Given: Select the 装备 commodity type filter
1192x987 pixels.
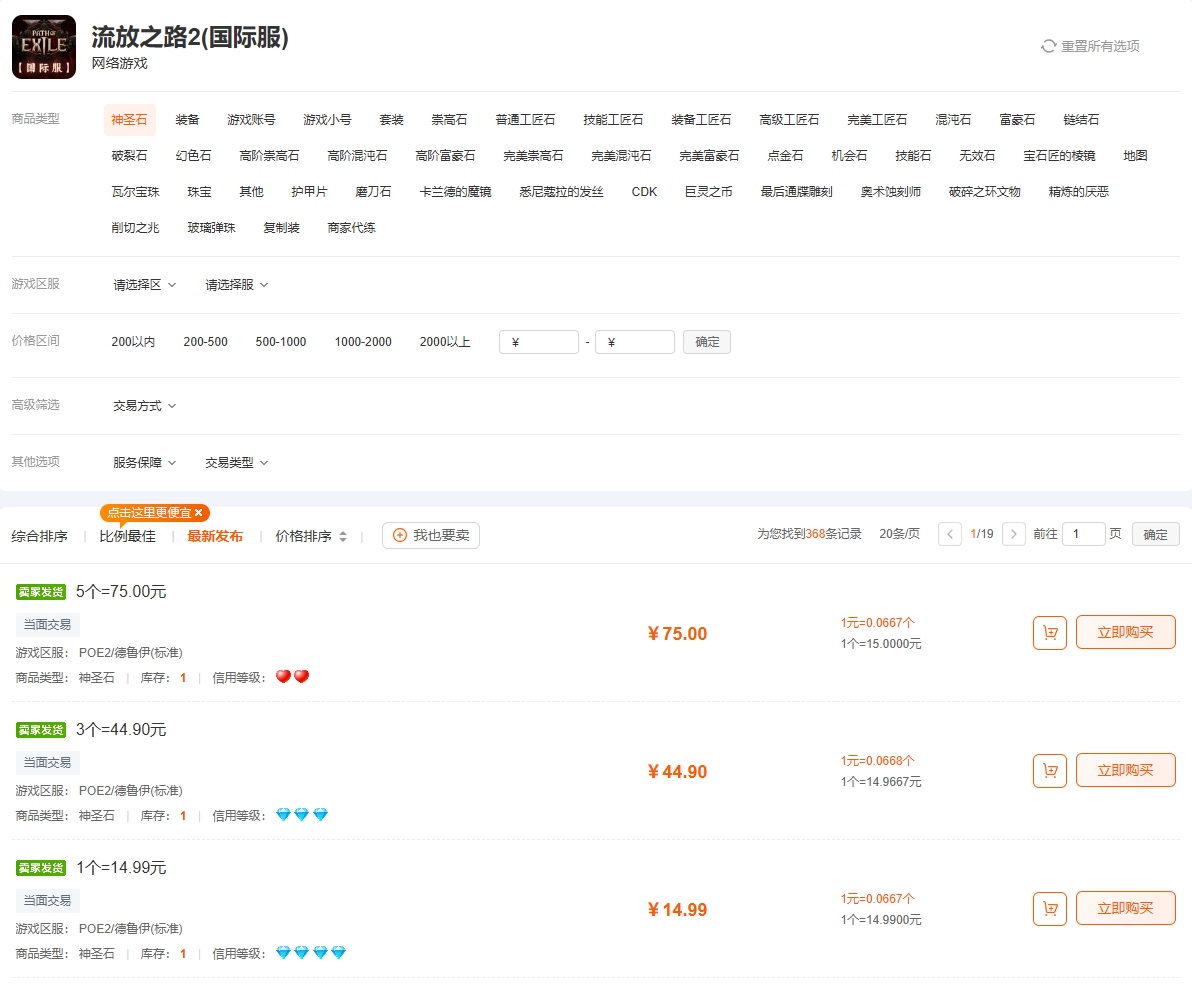Looking at the screenshot, I should coord(187,119).
